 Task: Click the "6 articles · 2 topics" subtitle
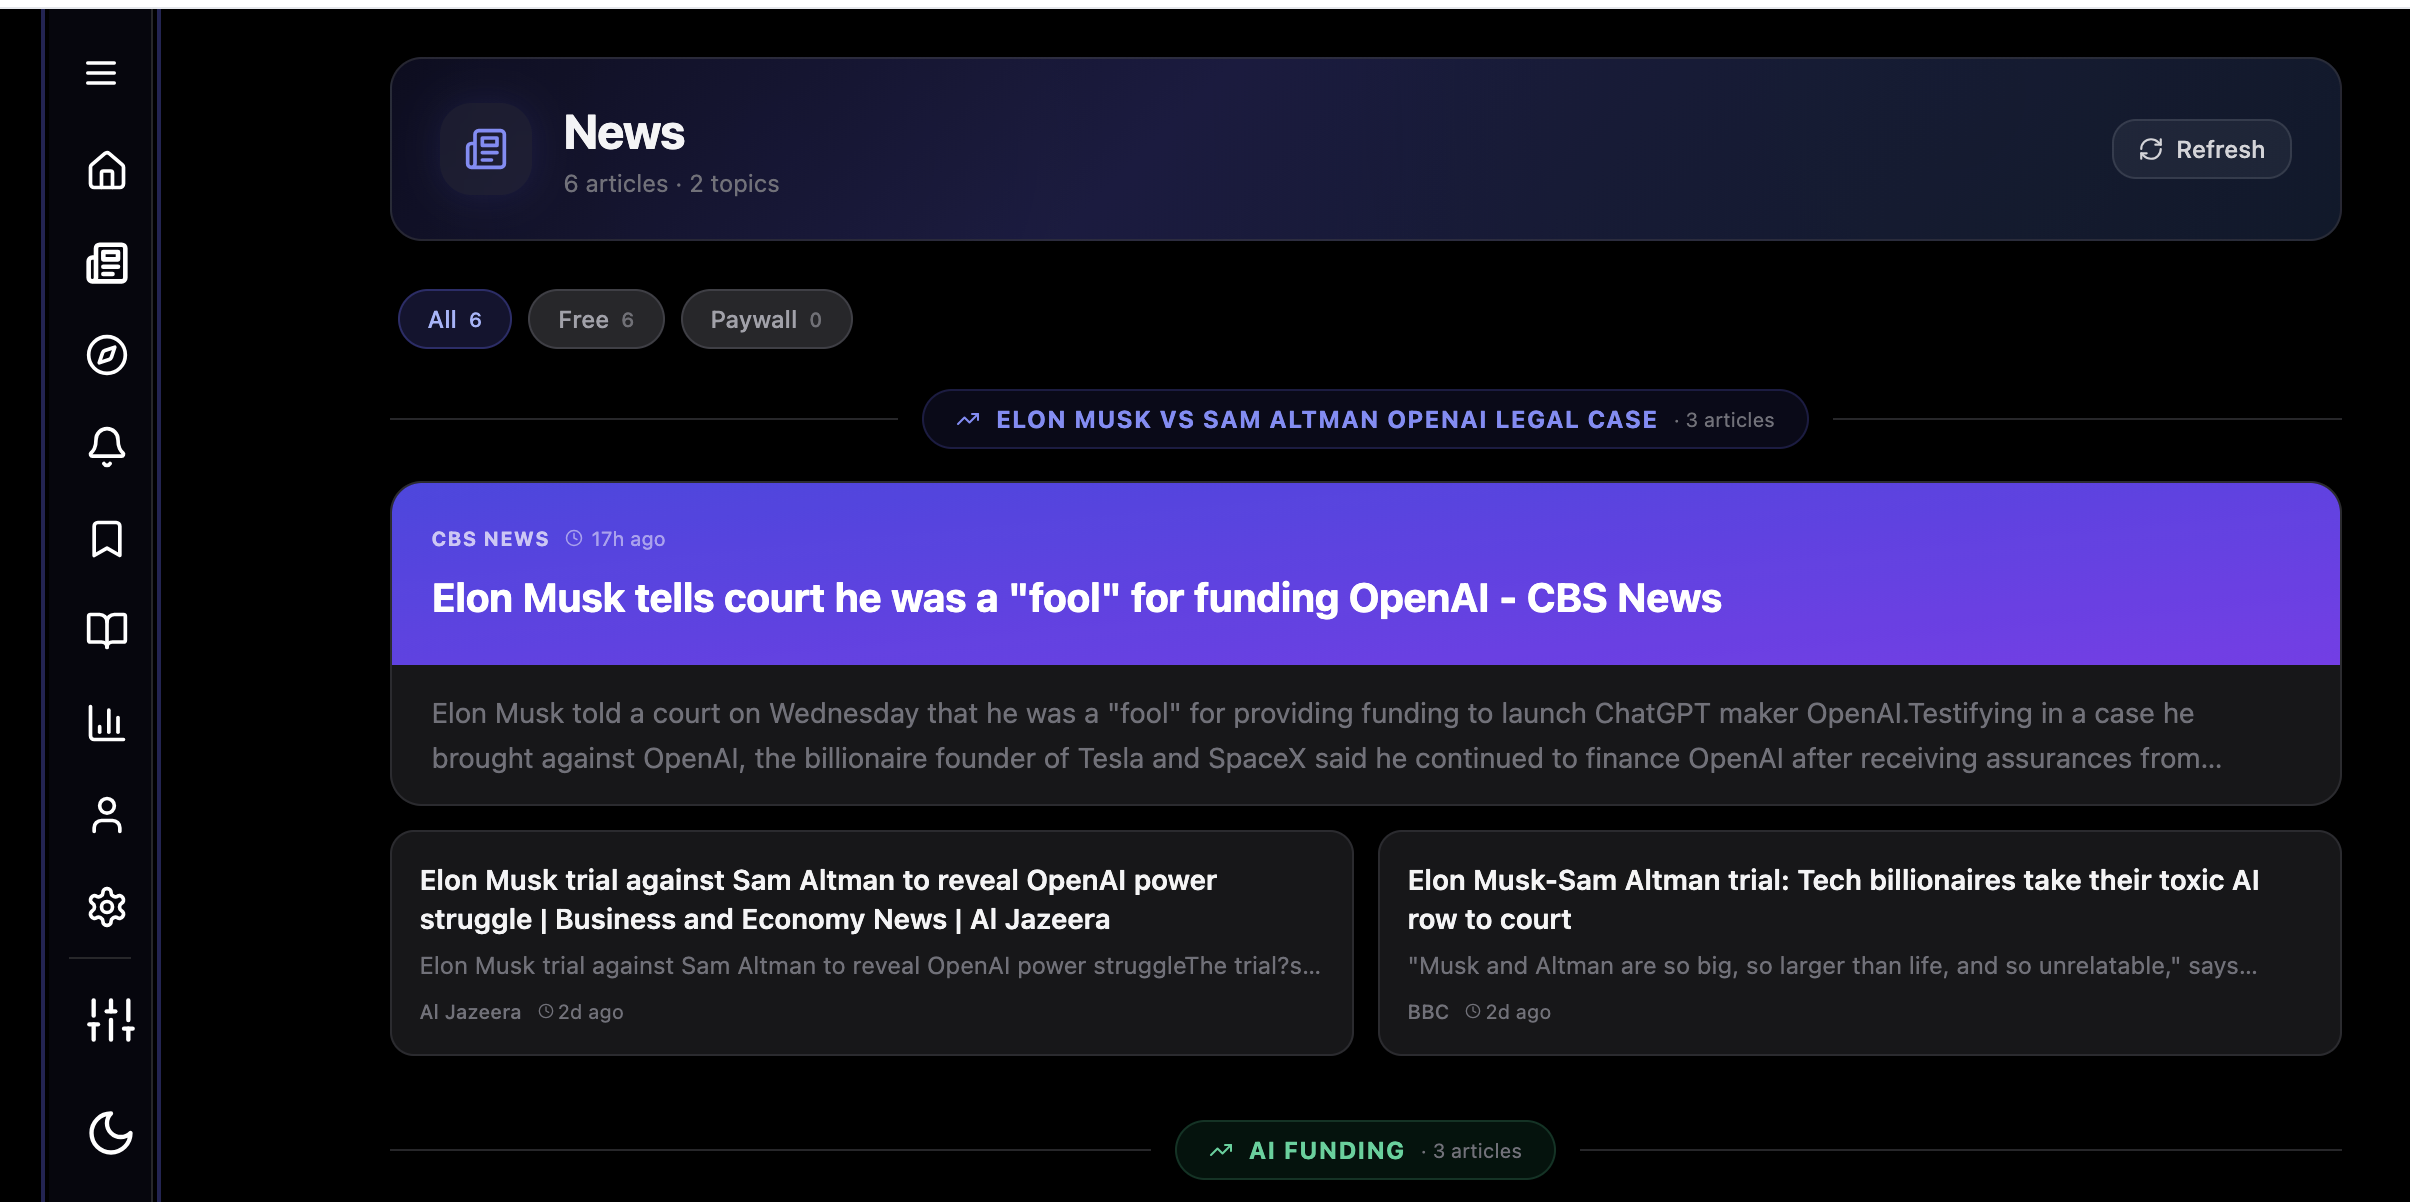point(671,184)
